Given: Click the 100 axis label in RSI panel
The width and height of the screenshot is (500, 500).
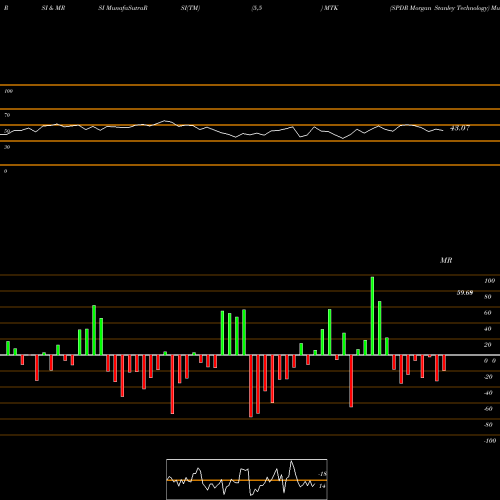Looking at the screenshot, I should [9, 91].
